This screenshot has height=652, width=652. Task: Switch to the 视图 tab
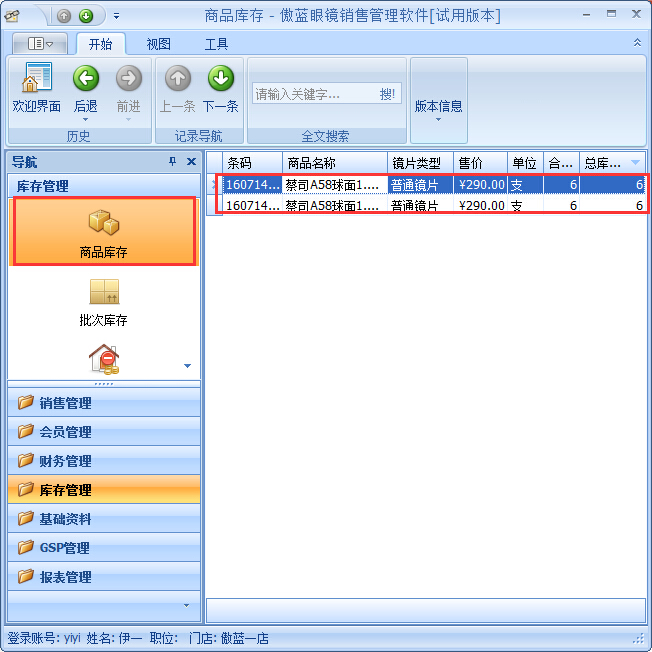(159, 44)
